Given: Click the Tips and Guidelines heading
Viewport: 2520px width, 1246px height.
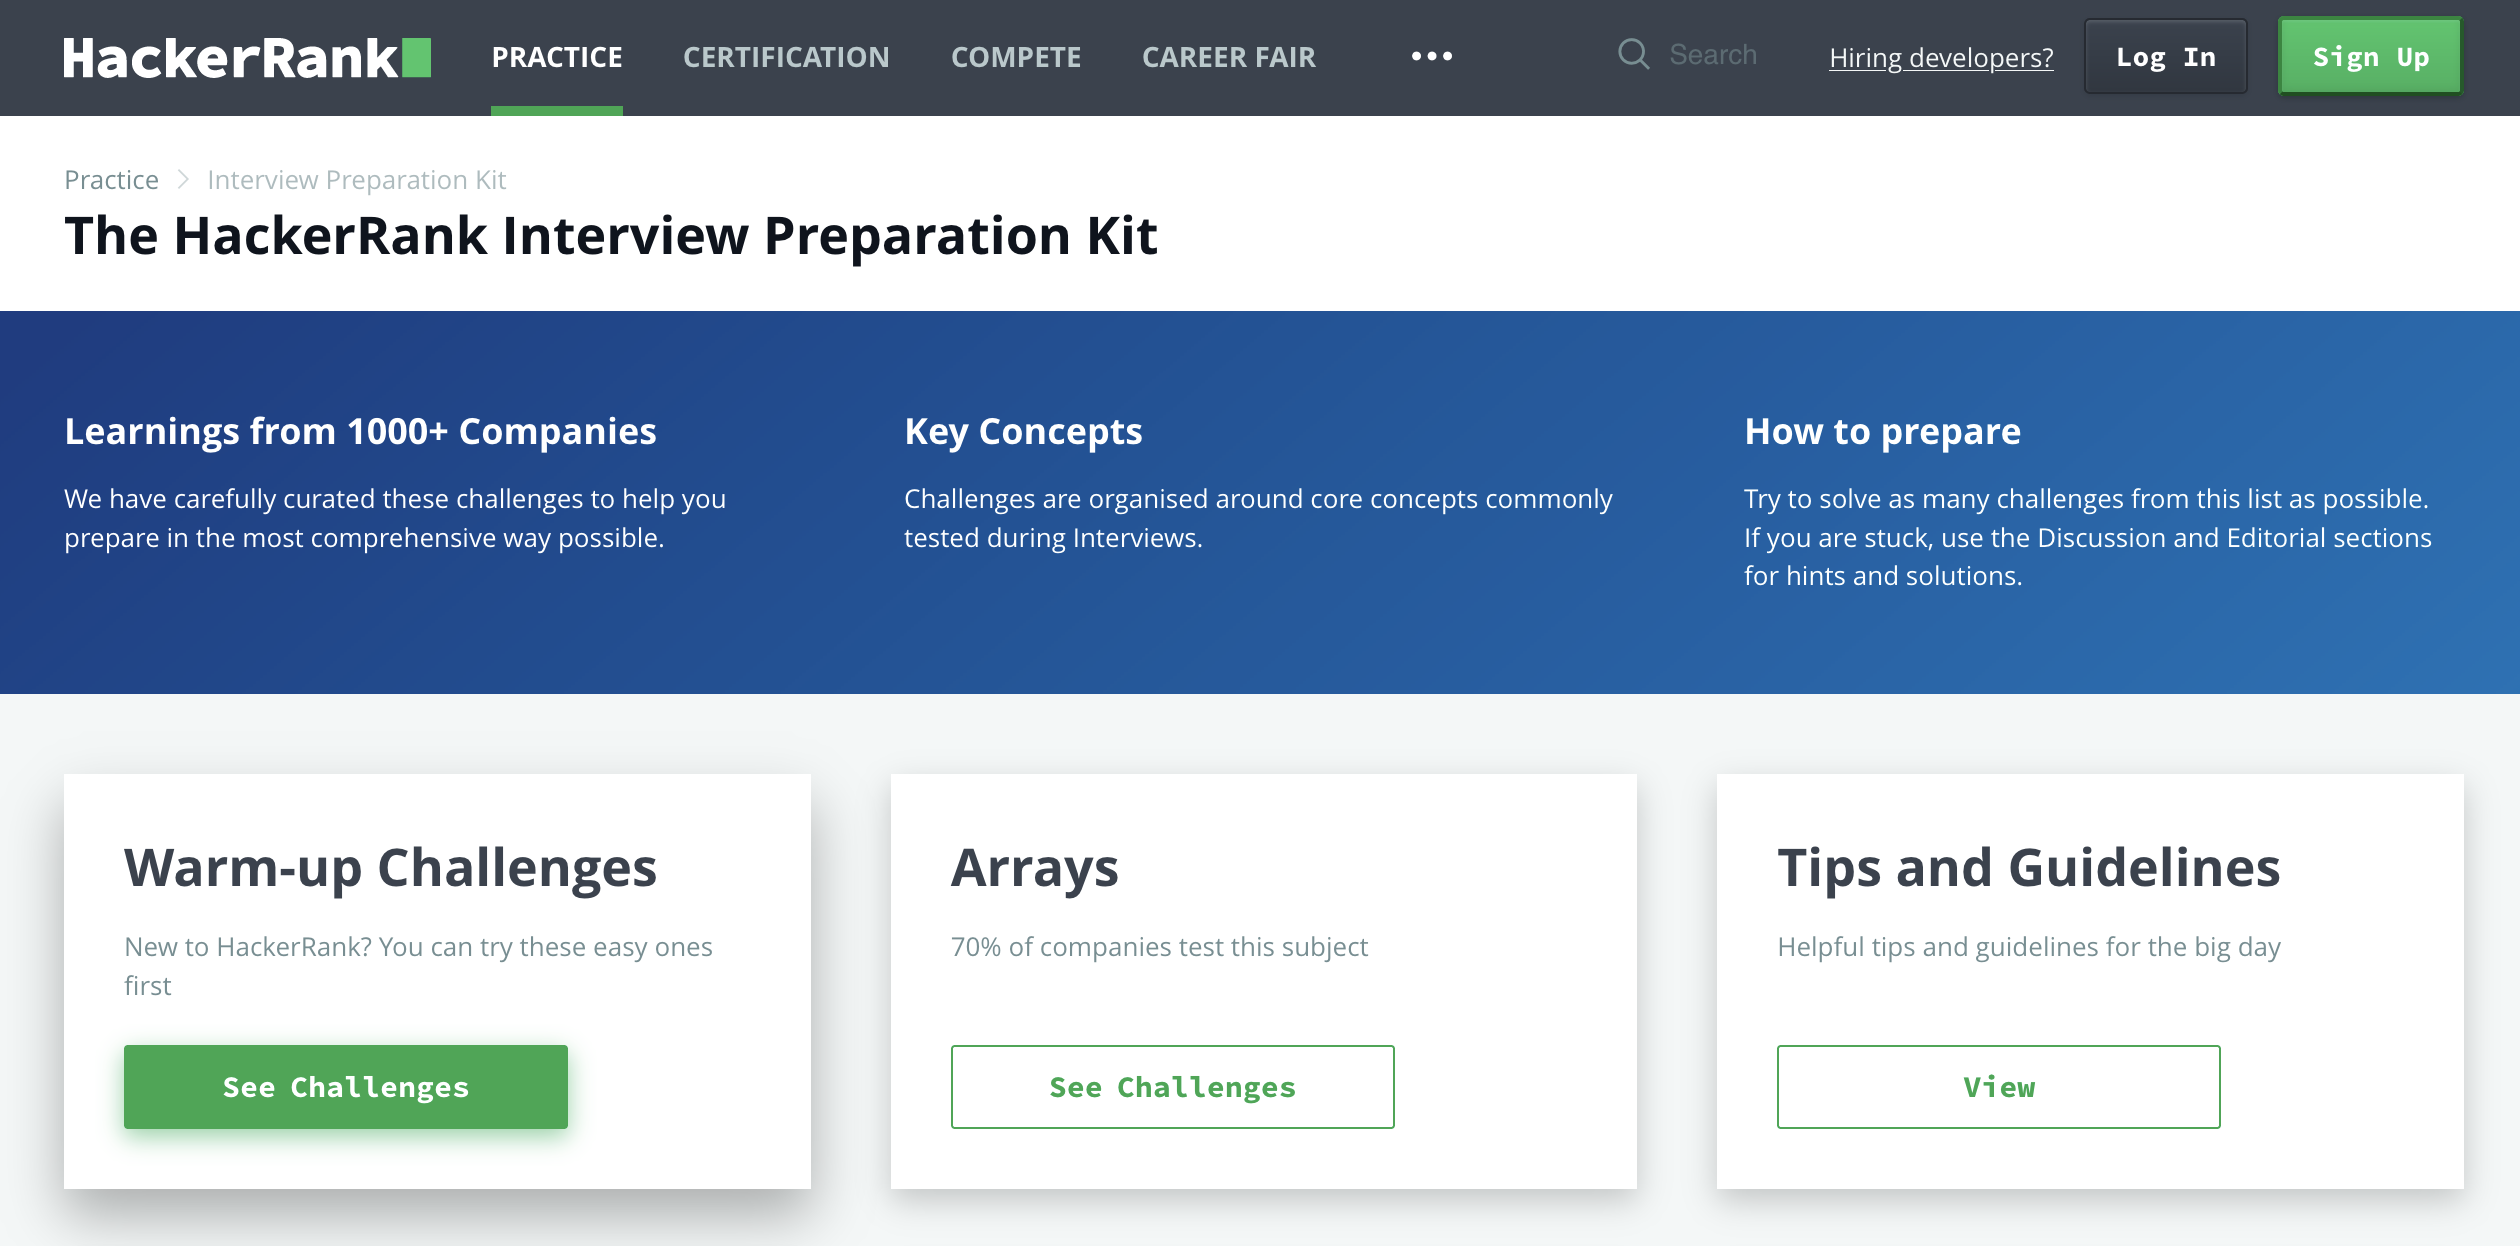Looking at the screenshot, I should pyautogui.click(x=2028, y=868).
